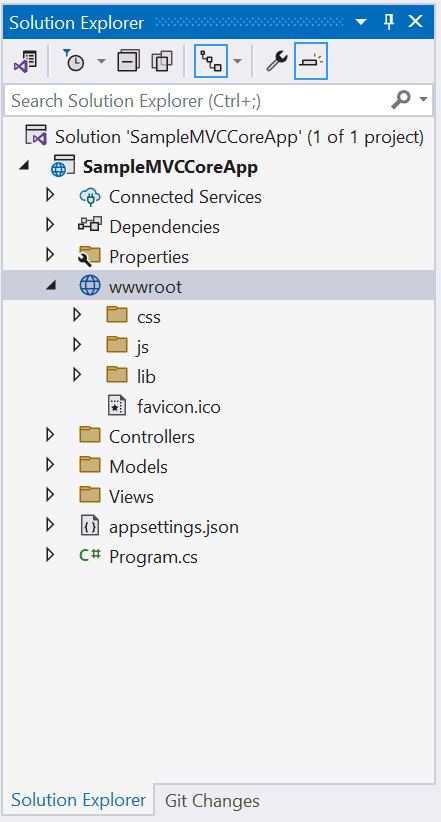Viewport: 441px width, 822px height.
Task: Toggle Preview Selected Items button
Action: (311, 61)
